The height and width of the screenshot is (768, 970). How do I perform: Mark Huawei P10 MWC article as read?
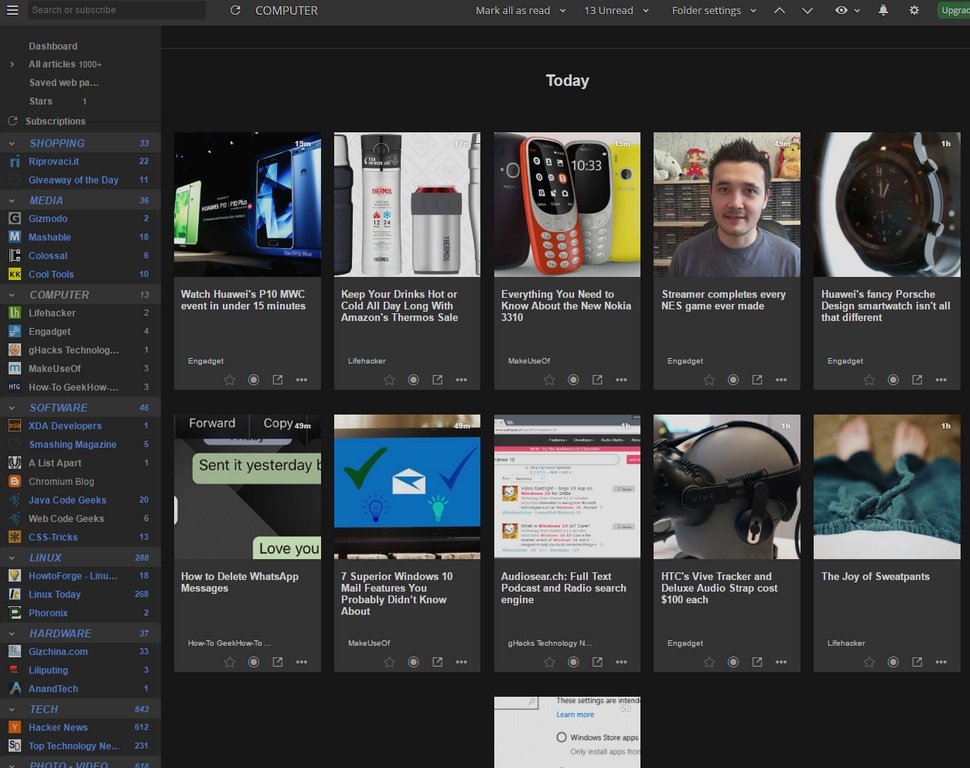[254, 380]
